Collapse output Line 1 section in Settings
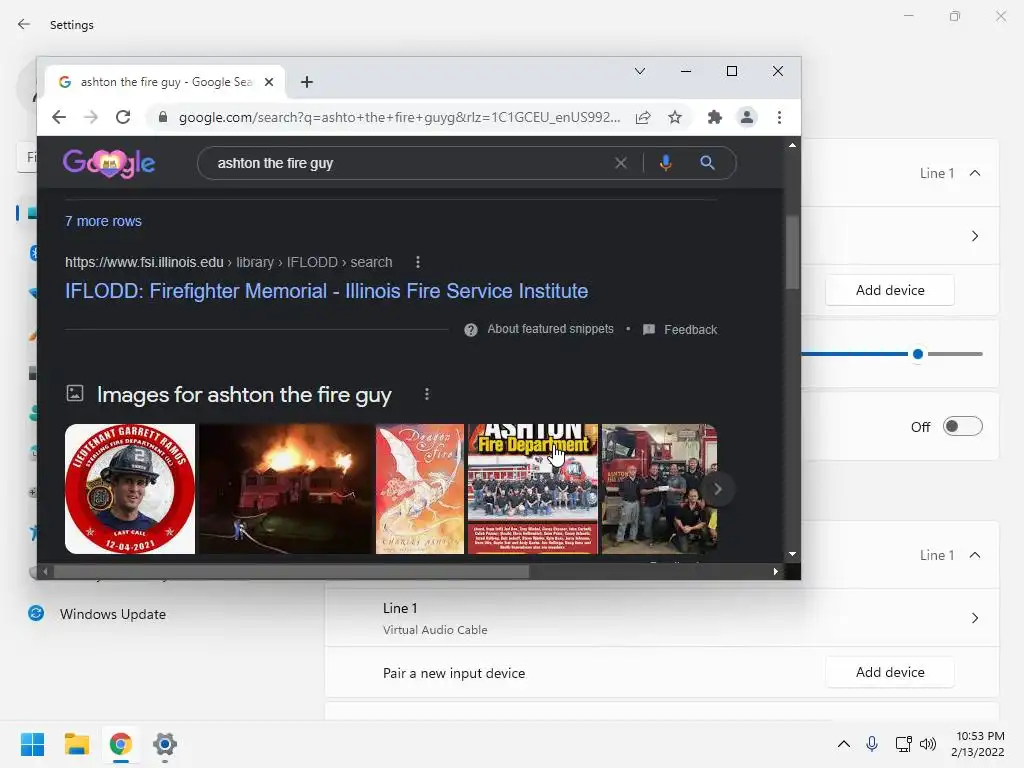Viewport: 1024px width, 768px height. (x=975, y=173)
